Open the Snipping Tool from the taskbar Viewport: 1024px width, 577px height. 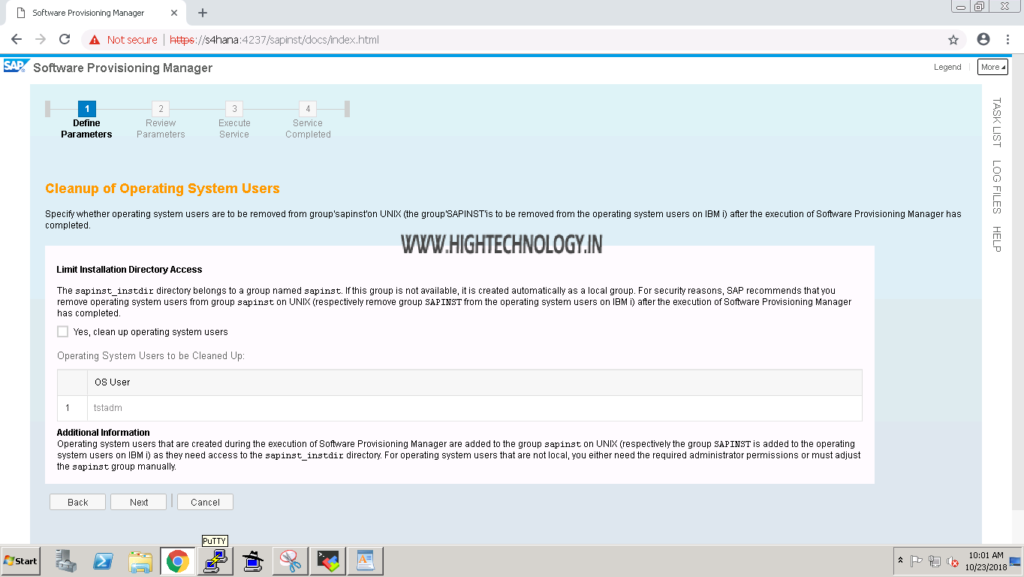point(290,561)
